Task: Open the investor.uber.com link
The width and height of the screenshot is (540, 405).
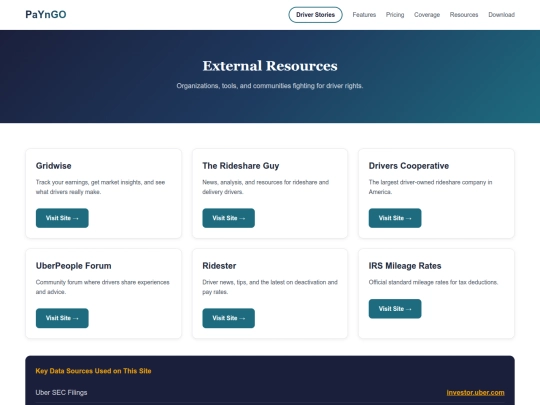Action: pos(475,393)
